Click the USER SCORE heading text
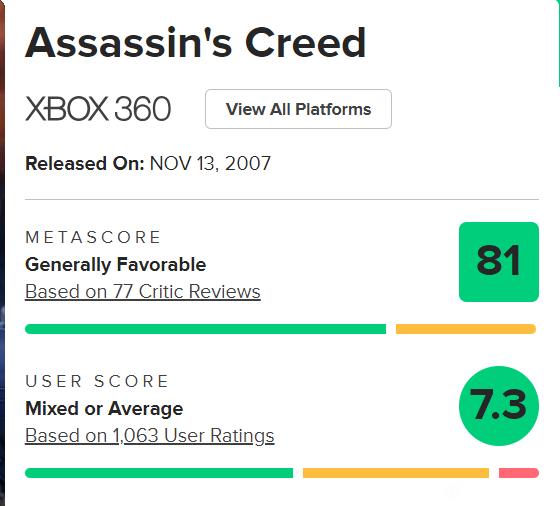This screenshot has height=506, width=560. (97, 381)
